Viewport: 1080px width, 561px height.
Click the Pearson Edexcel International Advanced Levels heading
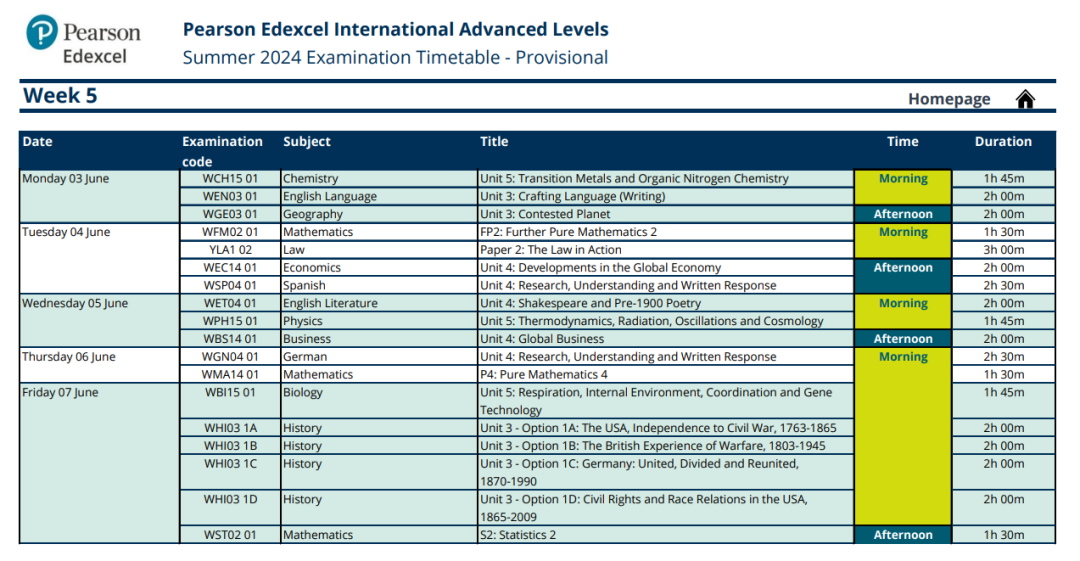(395, 30)
